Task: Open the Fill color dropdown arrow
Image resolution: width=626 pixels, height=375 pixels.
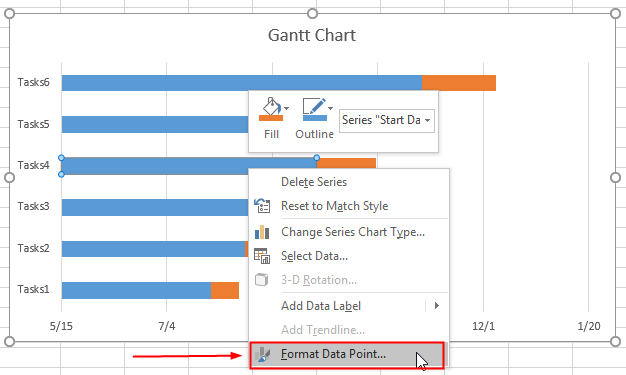Action: point(287,108)
